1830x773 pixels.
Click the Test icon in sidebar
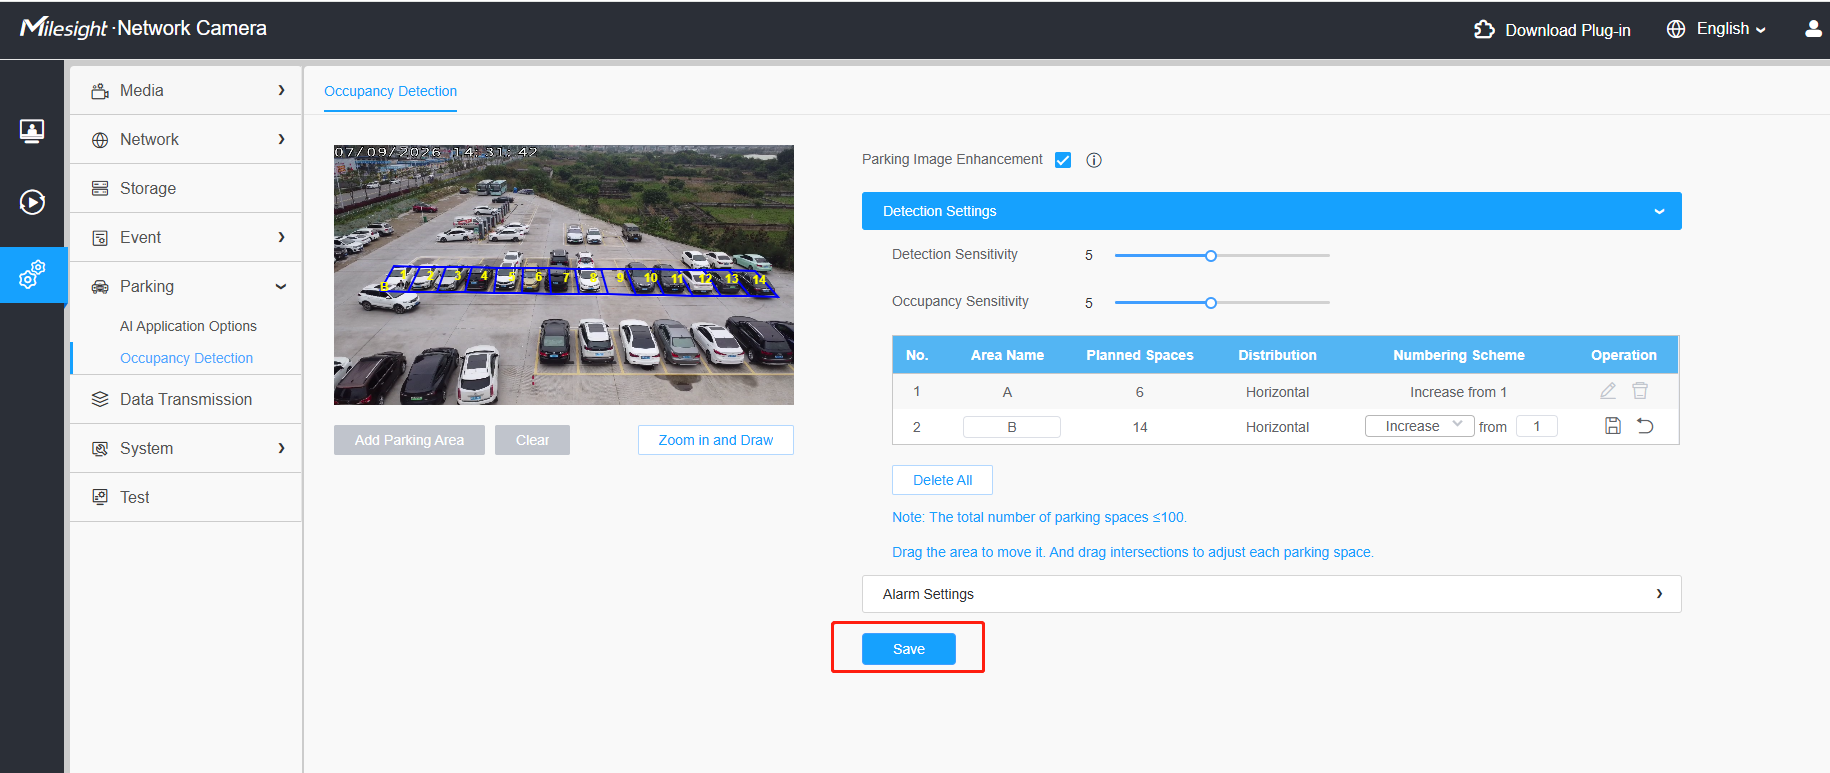(x=100, y=497)
